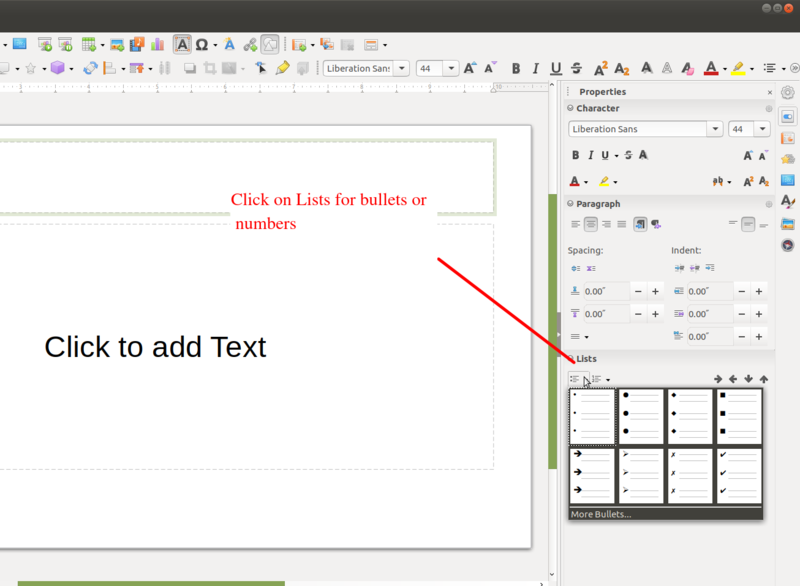Choose arrow bullets style
This screenshot has height=586, width=800.
click(x=592, y=475)
